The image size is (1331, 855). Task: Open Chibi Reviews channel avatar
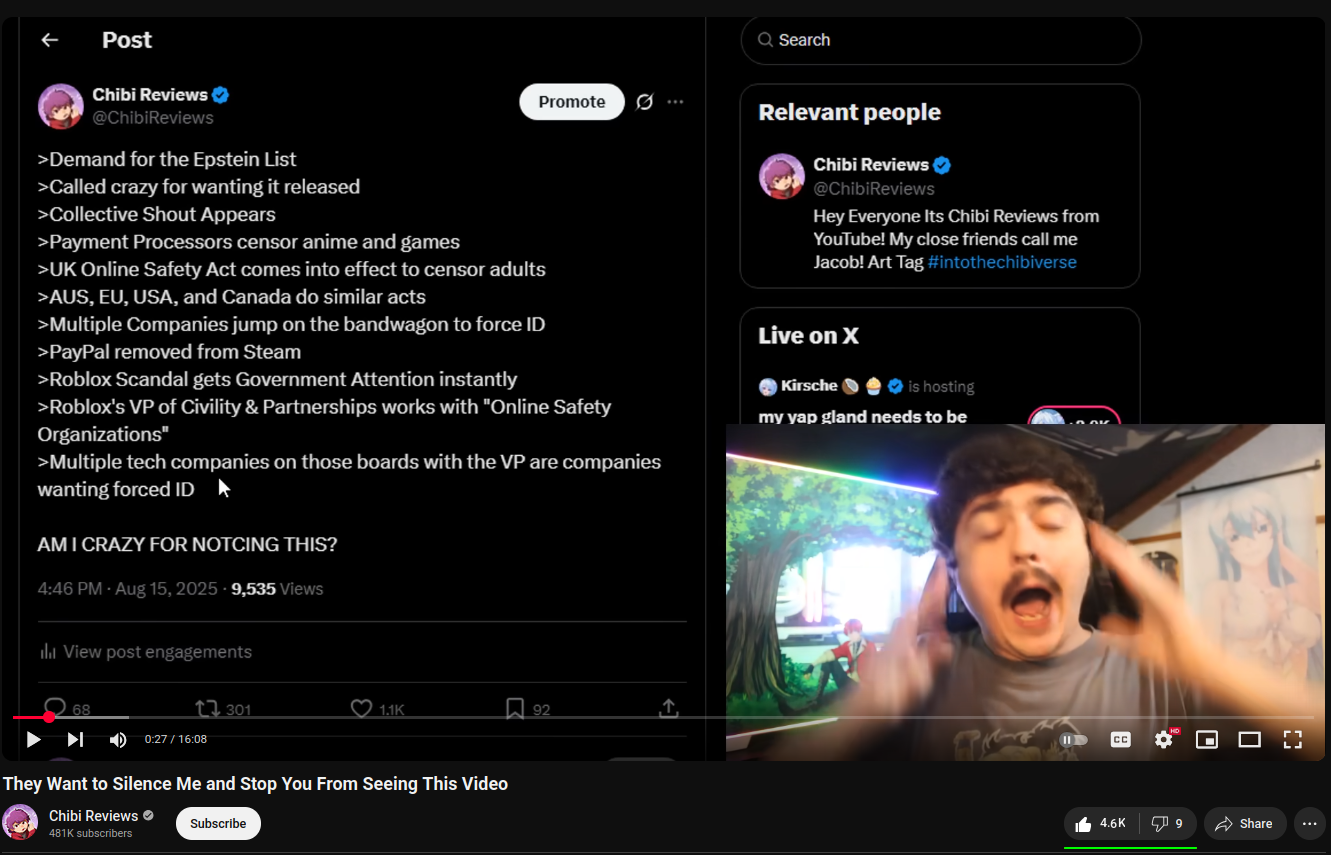click(x=20, y=823)
